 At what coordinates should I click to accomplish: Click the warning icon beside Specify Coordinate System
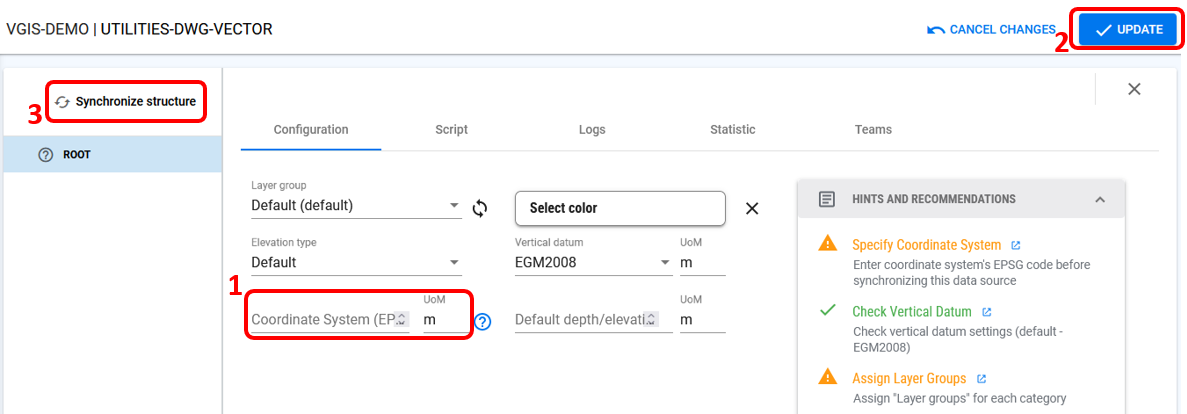pos(828,244)
